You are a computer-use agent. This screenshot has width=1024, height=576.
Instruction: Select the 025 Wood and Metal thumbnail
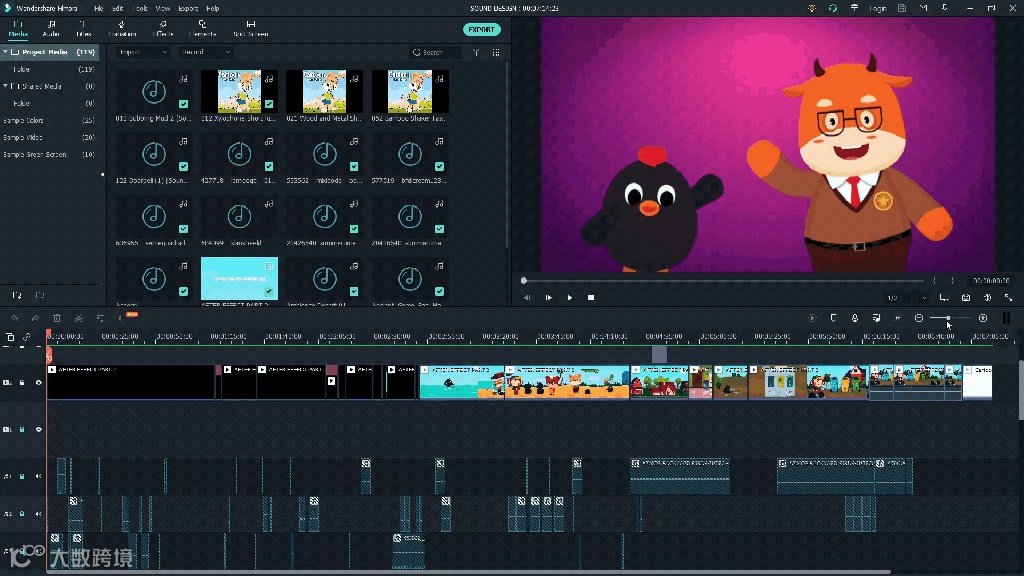coord(325,91)
